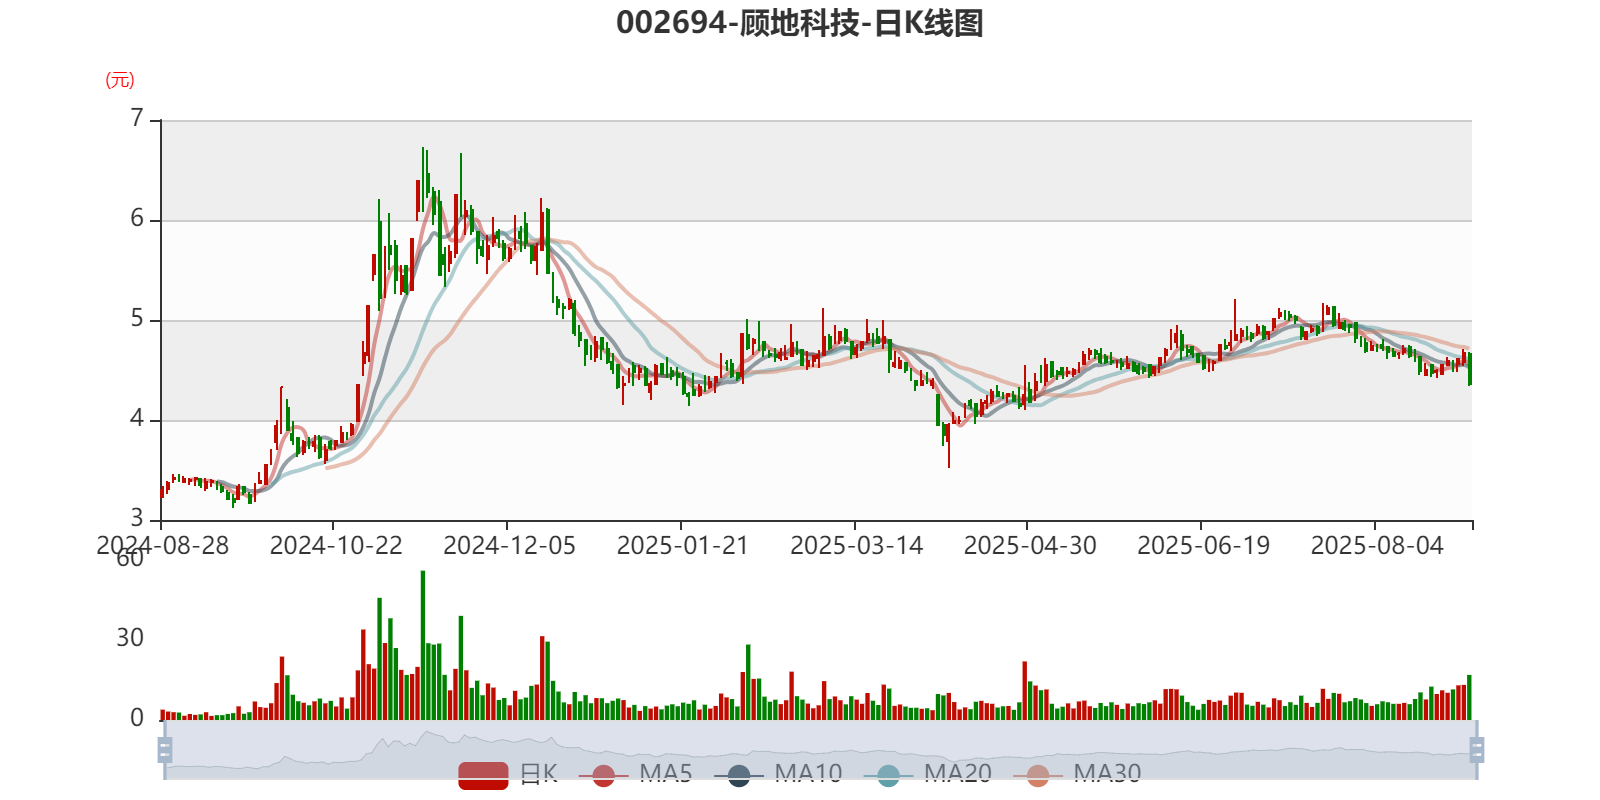Click the volume axis label 30
1600x800 pixels.
130,638
